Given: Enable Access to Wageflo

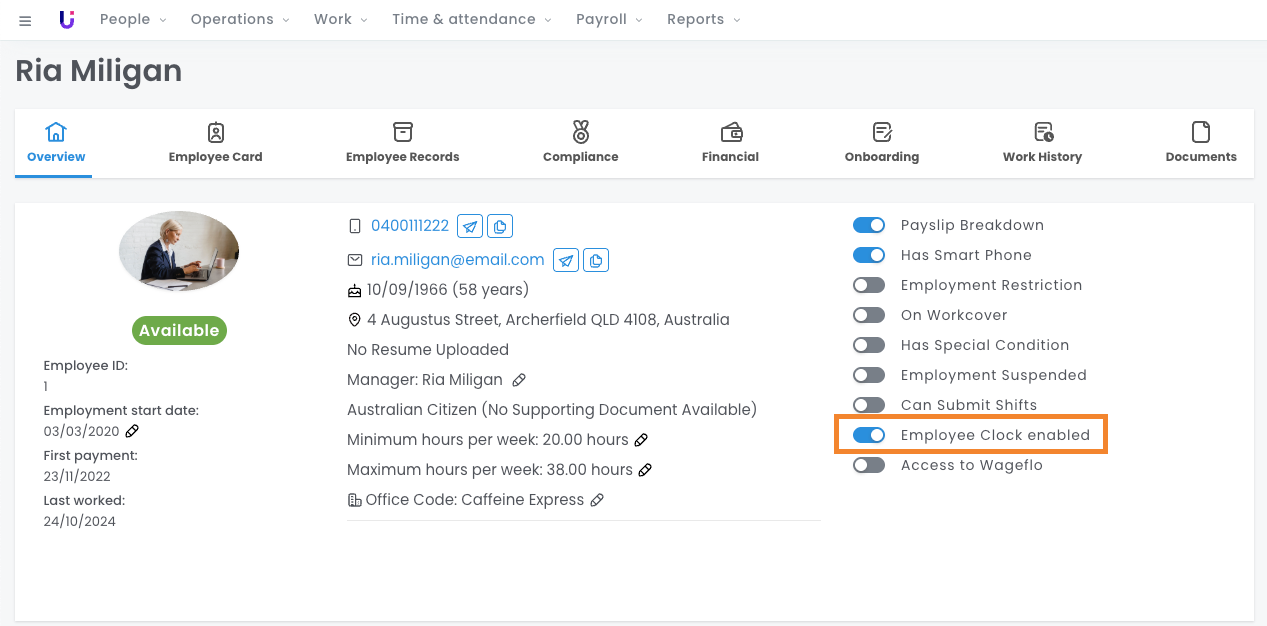Looking at the screenshot, I should tap(869, 465).
